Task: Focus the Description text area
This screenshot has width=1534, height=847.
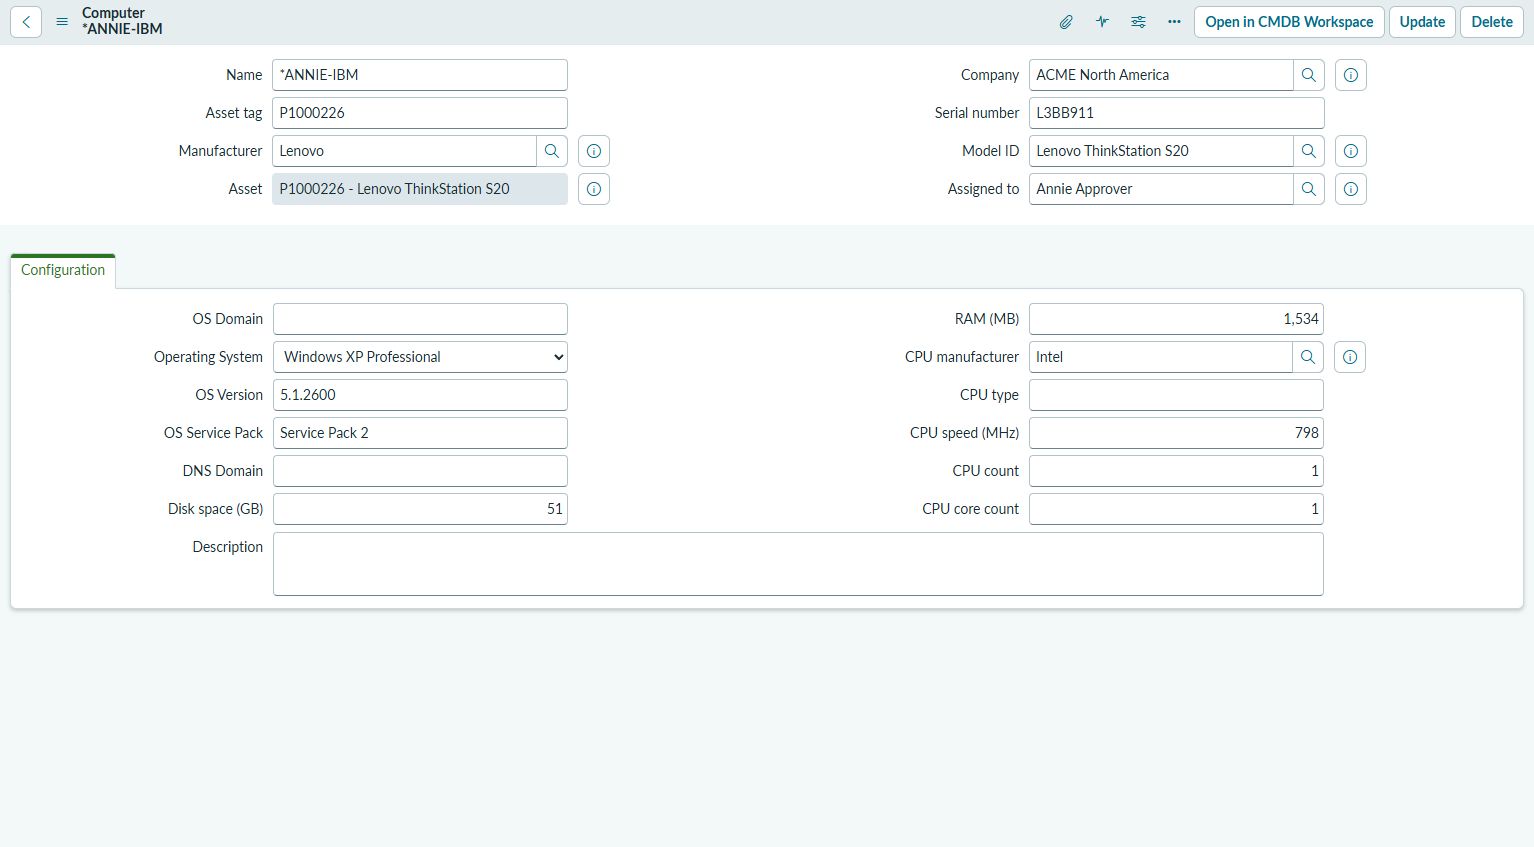Action: [x=798, y=564]
